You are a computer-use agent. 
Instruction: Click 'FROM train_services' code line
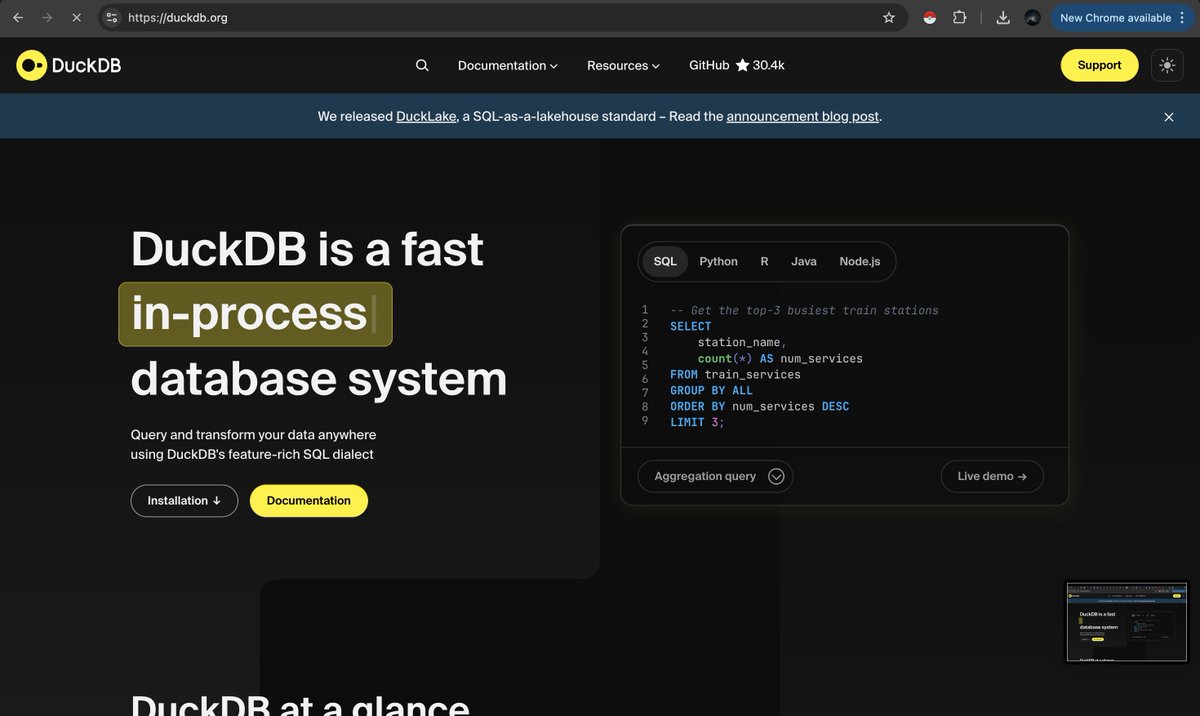(x=735, y=374)
